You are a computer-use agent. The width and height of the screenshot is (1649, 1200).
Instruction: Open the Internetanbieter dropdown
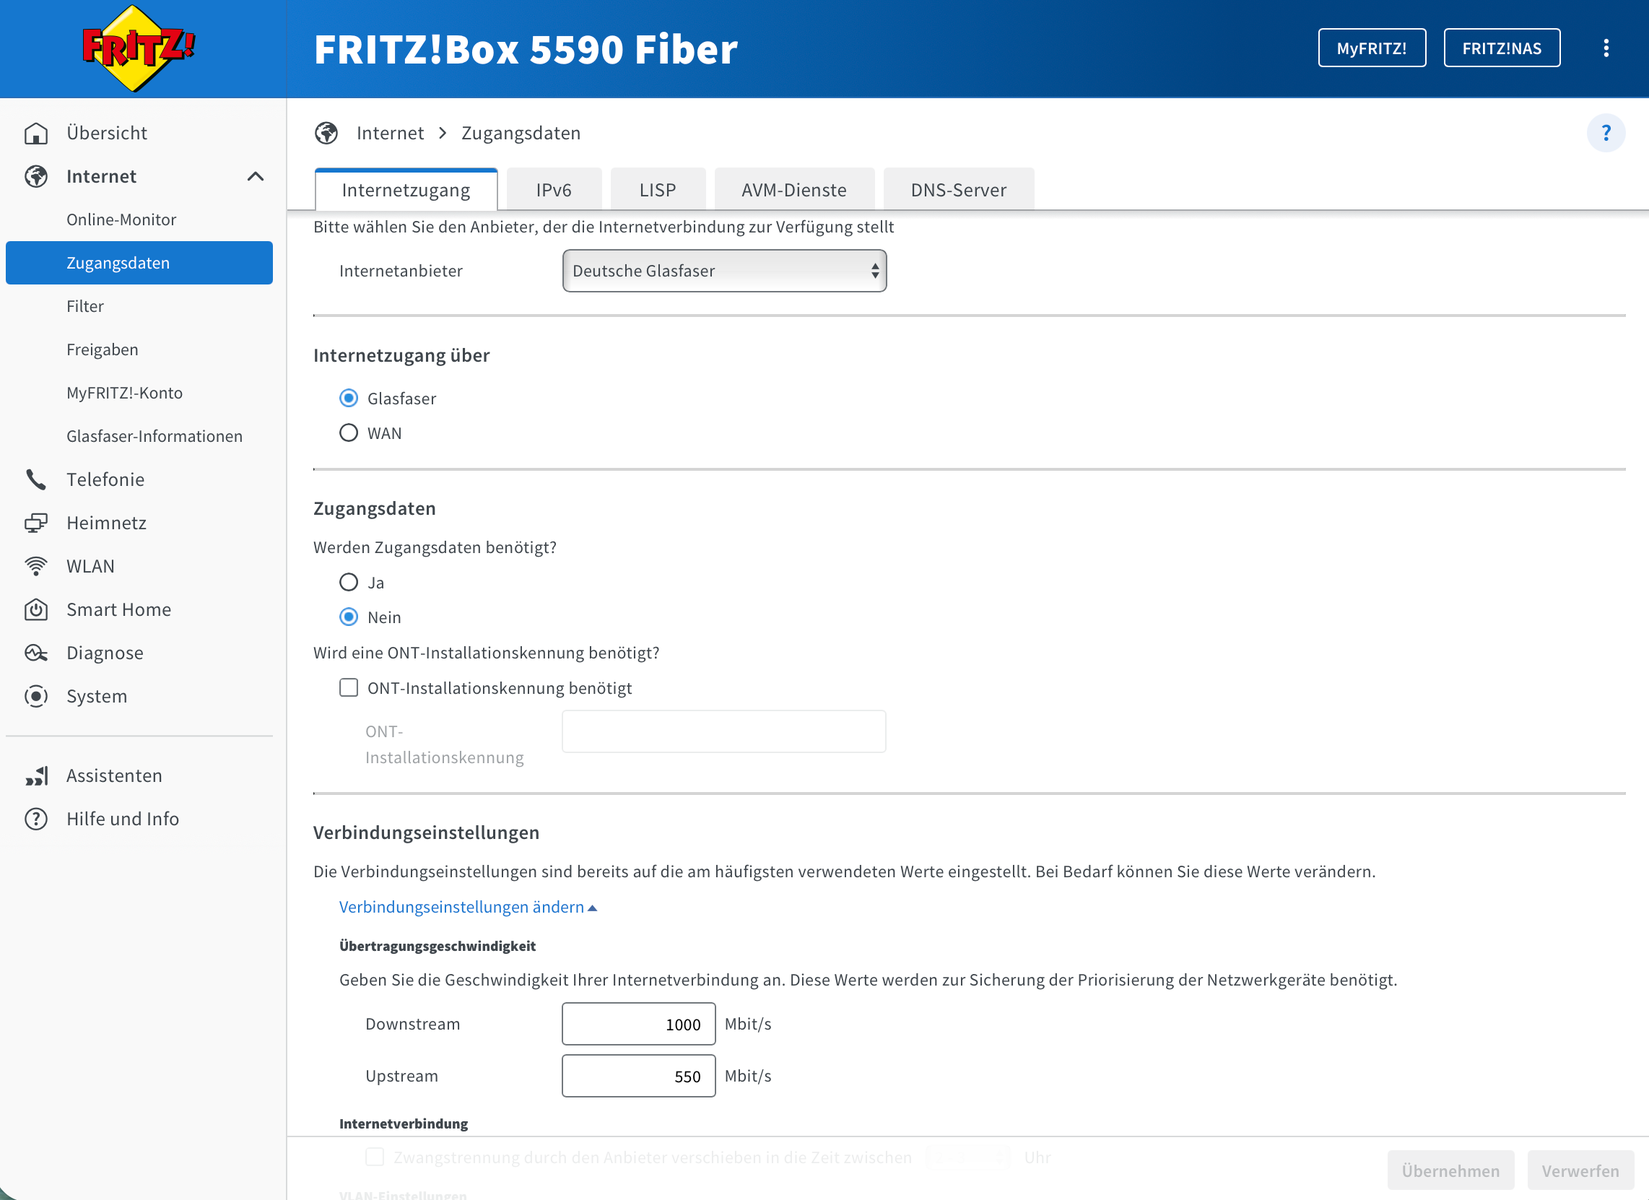pos(725,271)
